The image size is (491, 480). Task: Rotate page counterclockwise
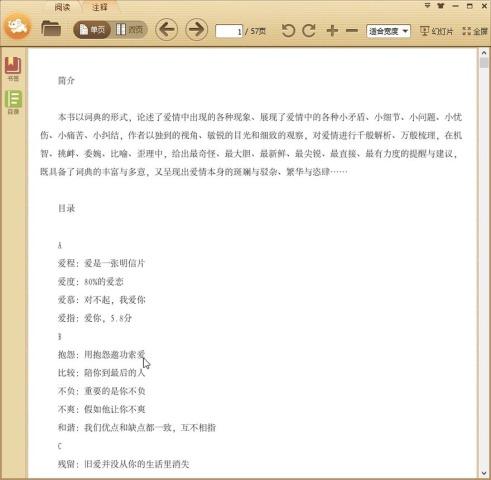click(288, 31)
